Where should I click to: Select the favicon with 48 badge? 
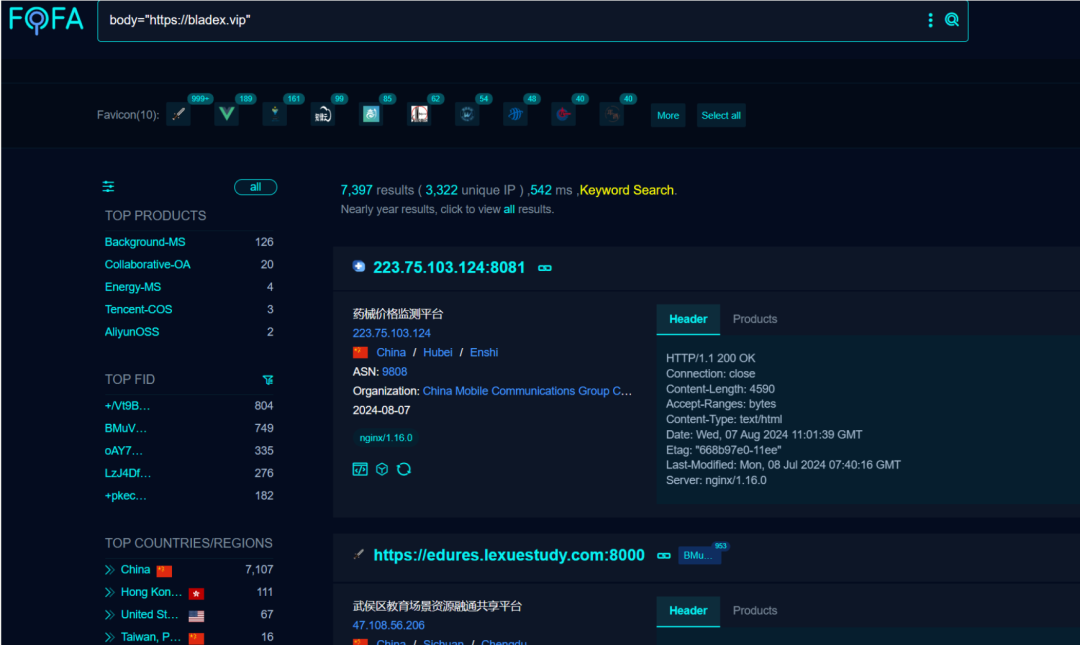coord(516,114)
